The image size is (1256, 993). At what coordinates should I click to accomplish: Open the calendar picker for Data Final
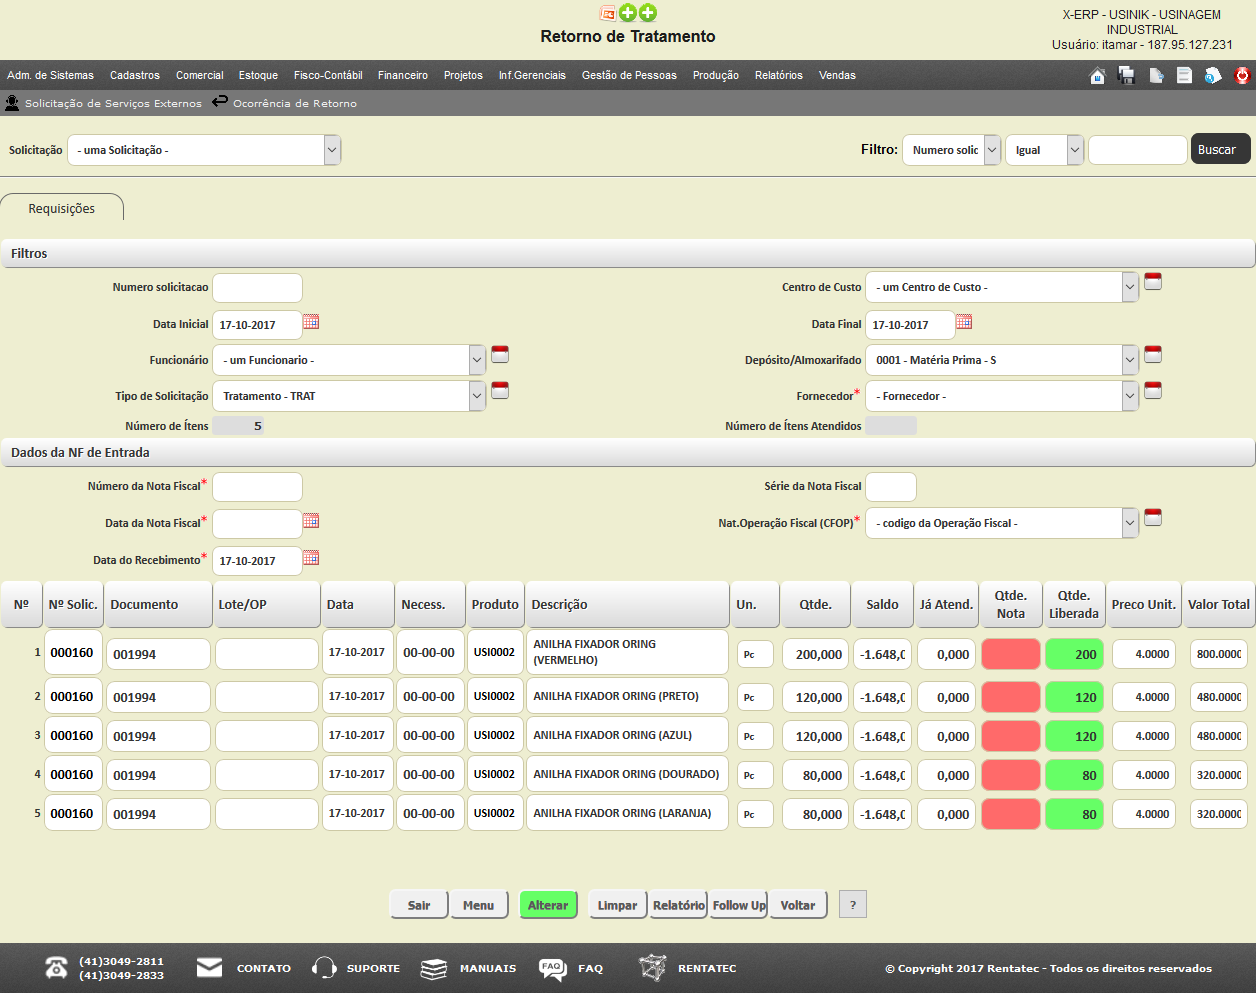point(964,322)
